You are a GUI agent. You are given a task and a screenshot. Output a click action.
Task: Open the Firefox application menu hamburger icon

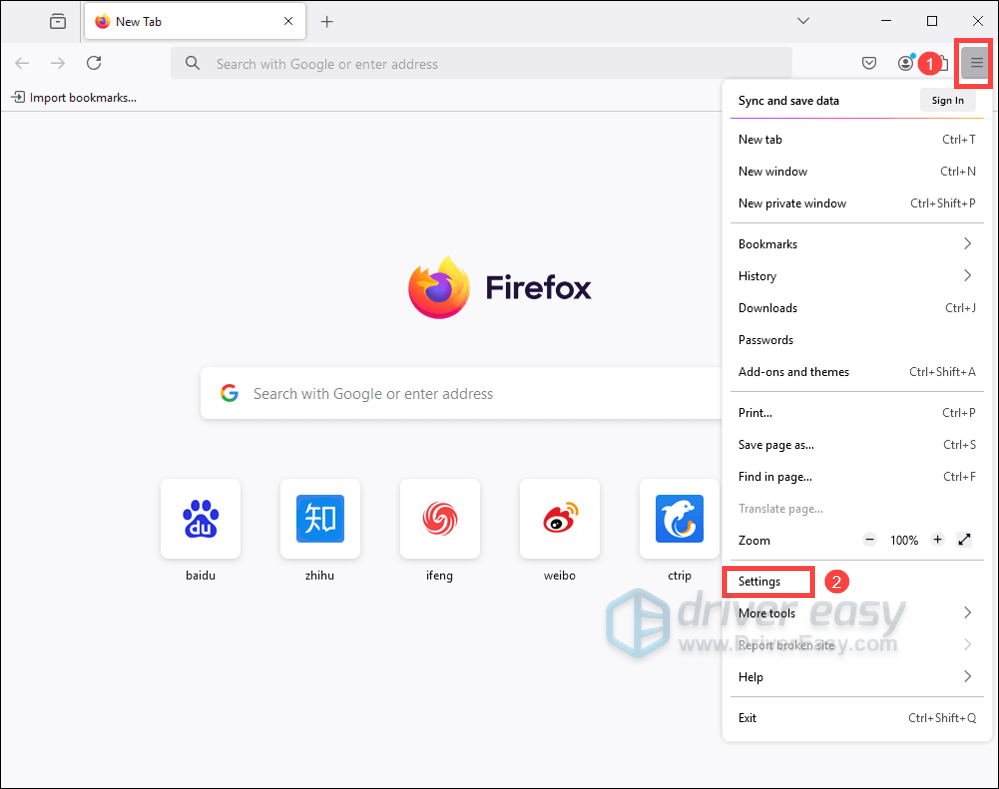[976, 63]
